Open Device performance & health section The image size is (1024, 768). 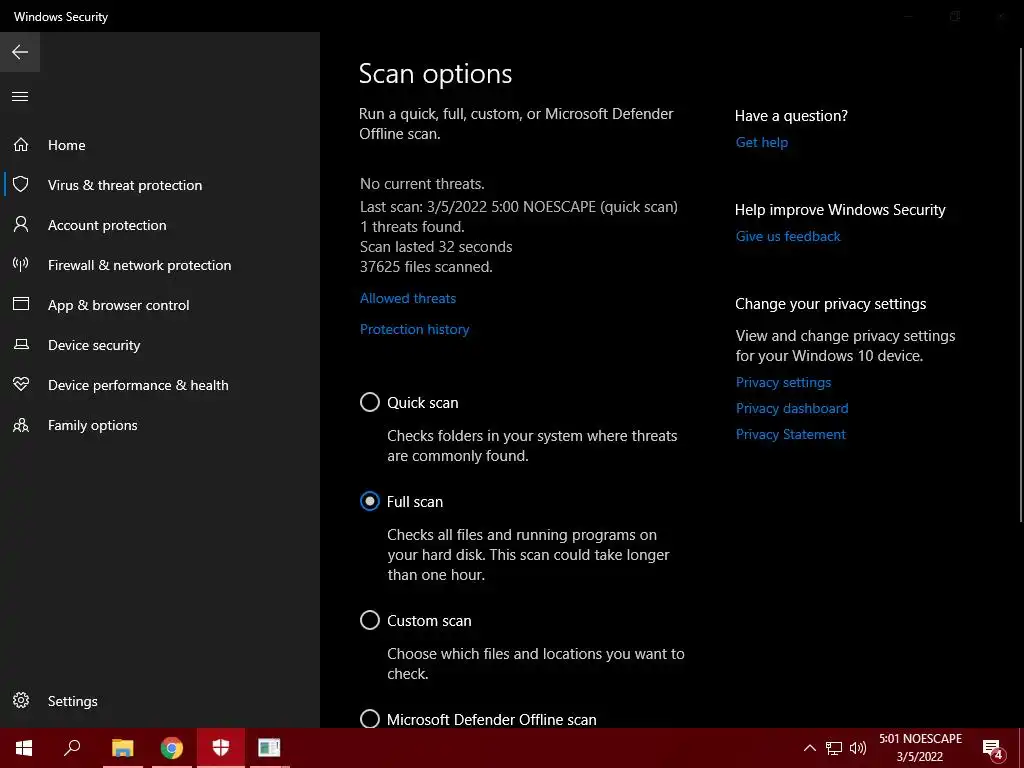pyautogui.click(x=138, y=385)
